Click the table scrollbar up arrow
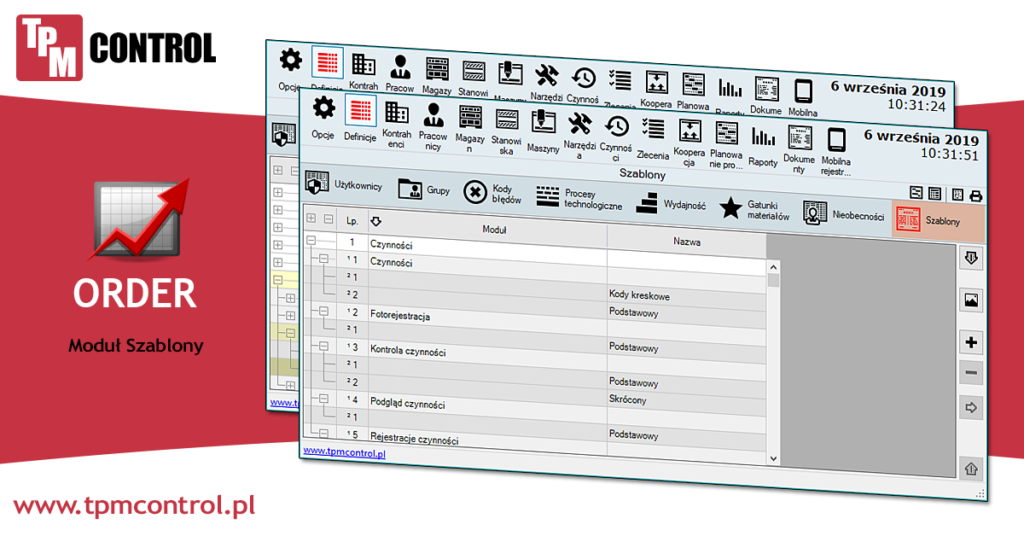 pyautogui.click(x=773, y=267)
